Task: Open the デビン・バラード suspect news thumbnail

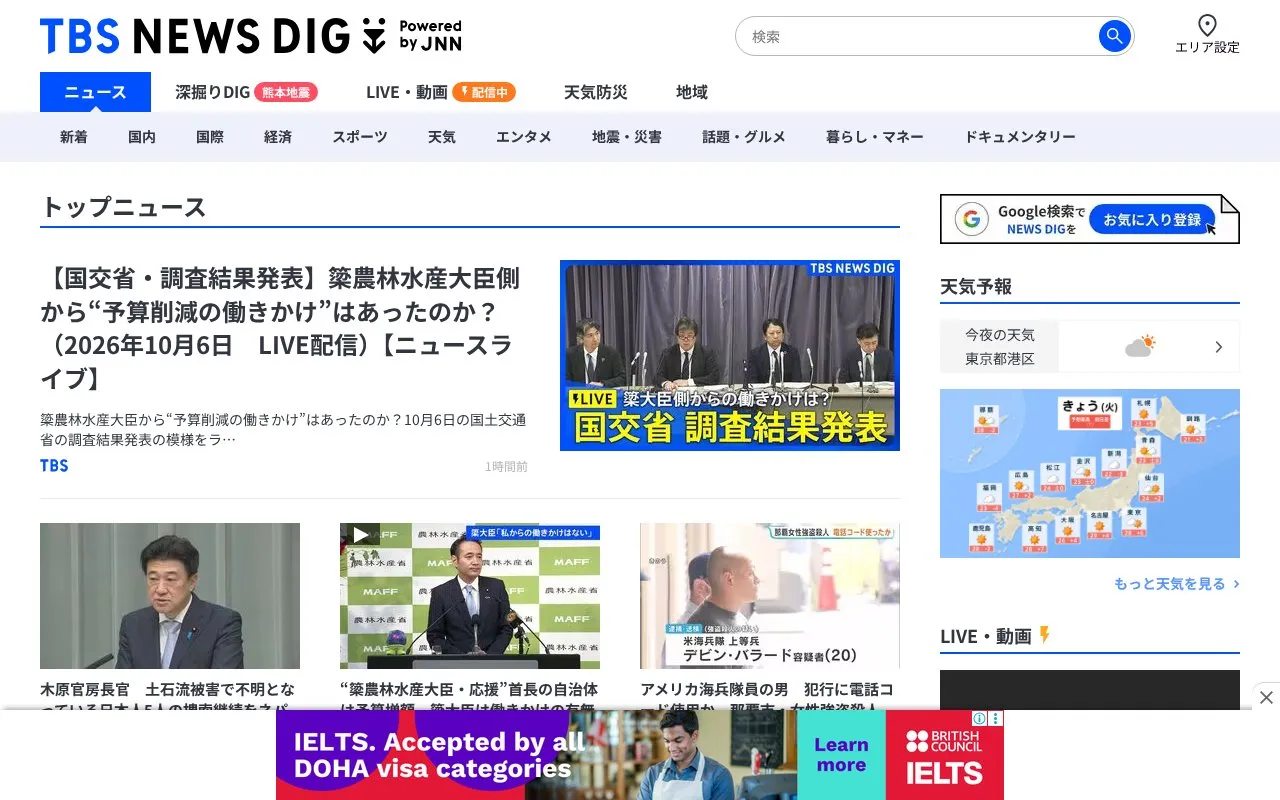Action: [770, 596]
